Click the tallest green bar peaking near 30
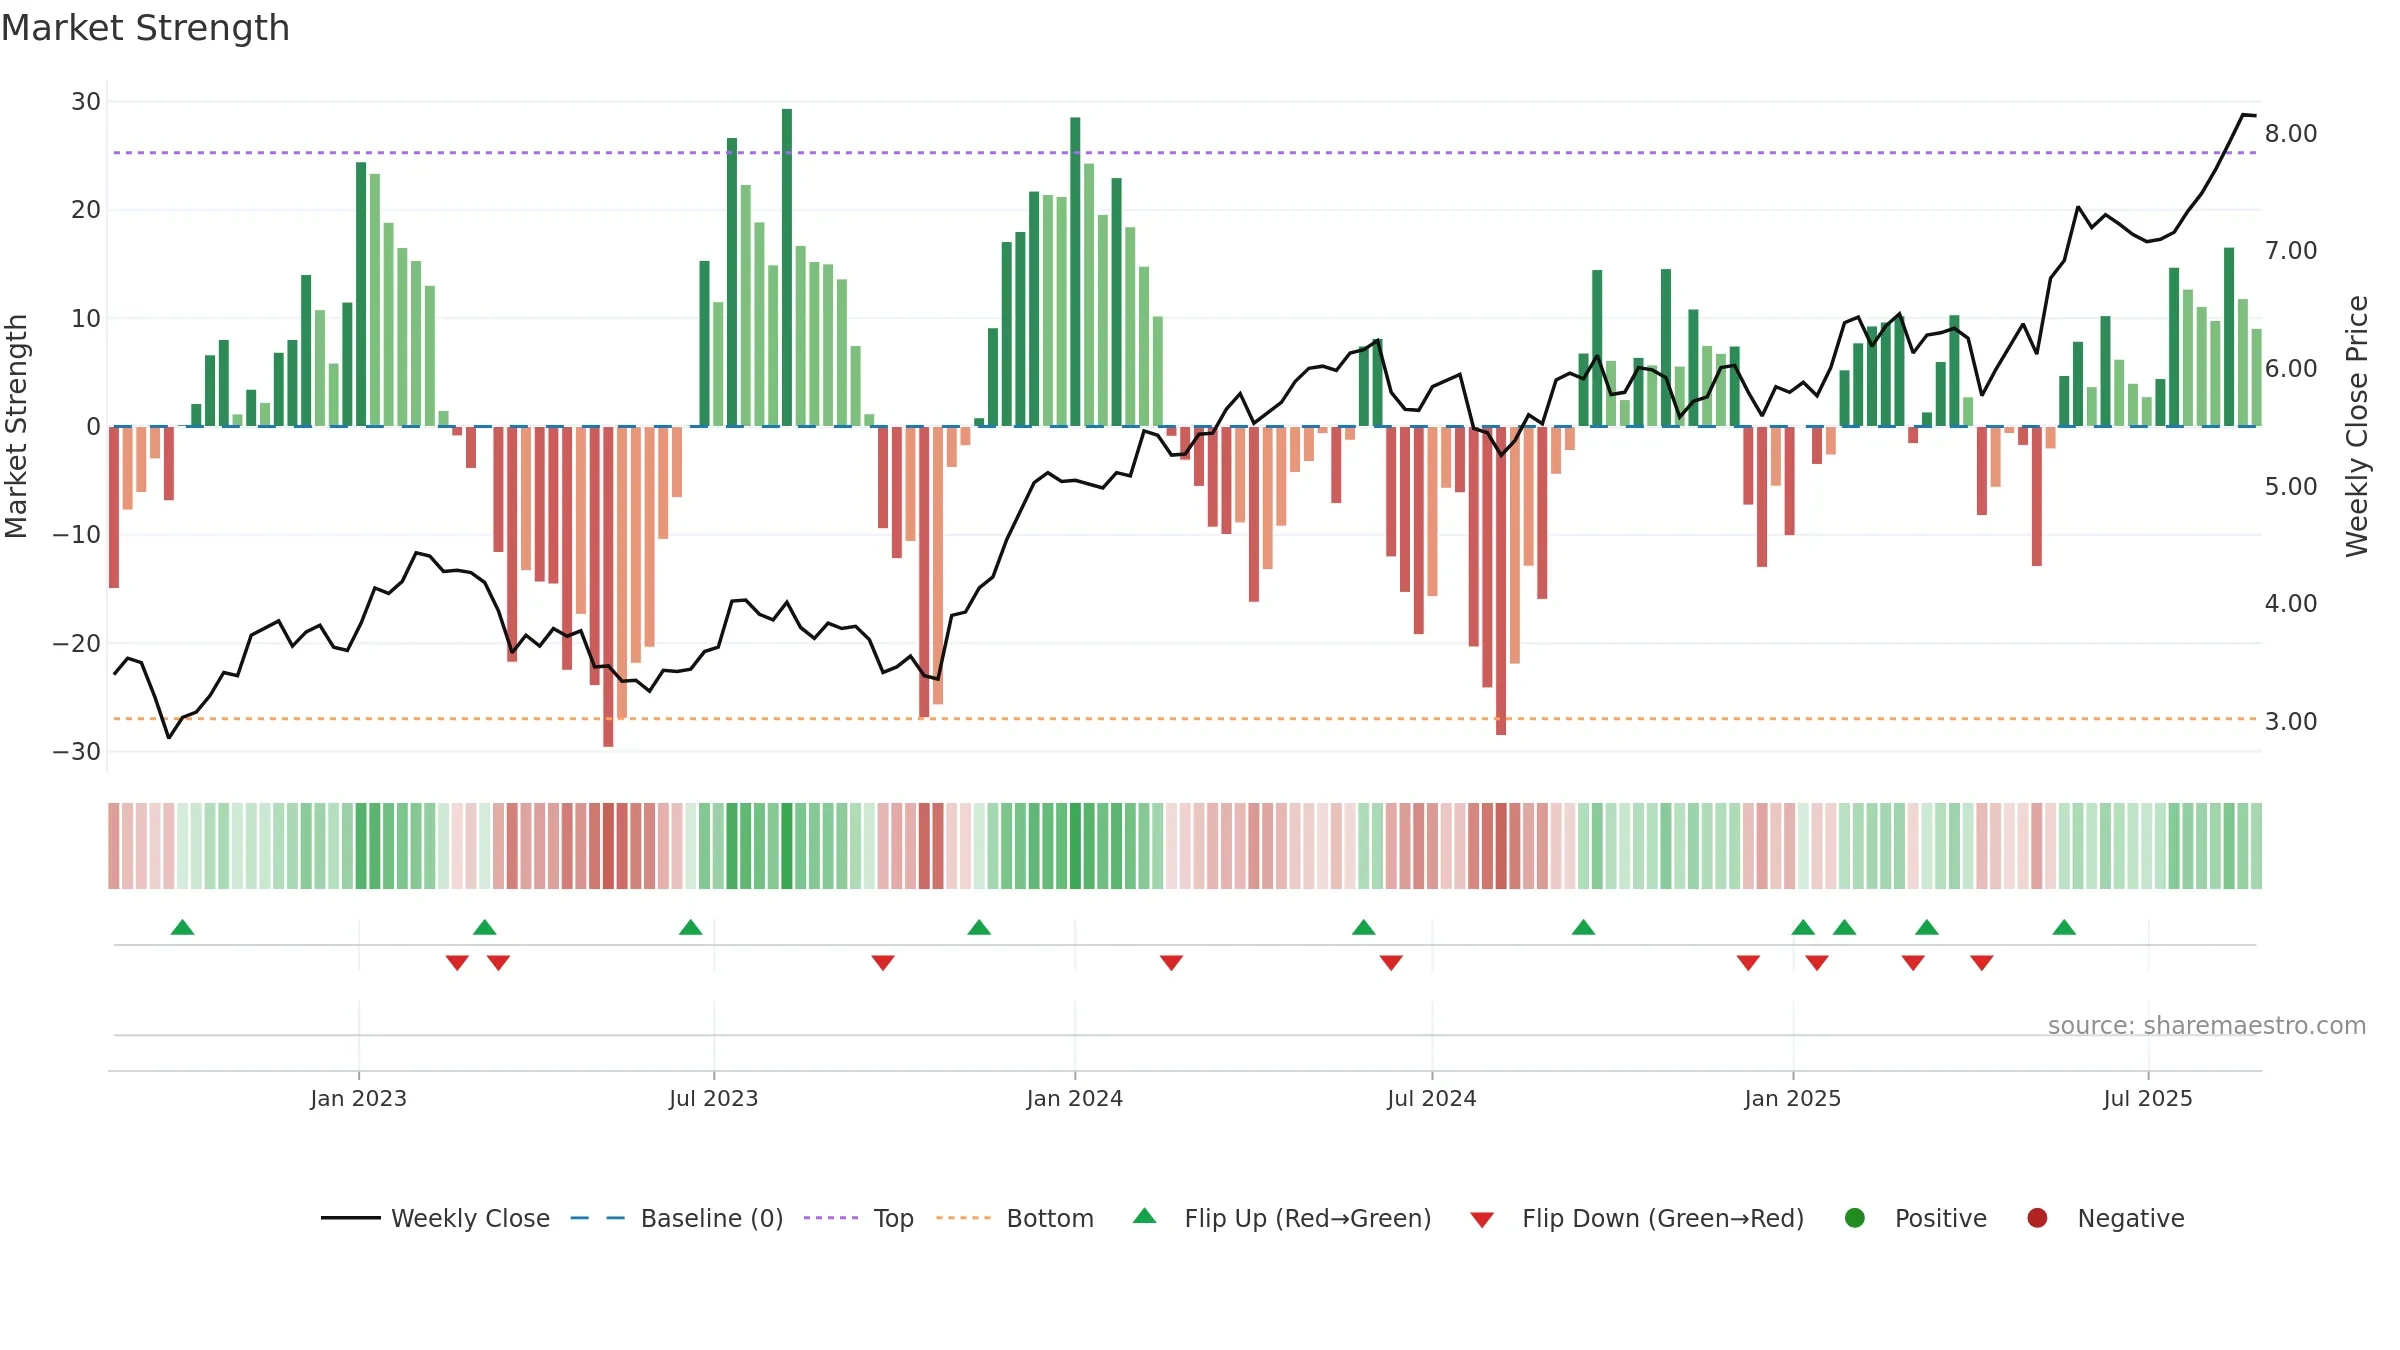 tap(787, 267)
